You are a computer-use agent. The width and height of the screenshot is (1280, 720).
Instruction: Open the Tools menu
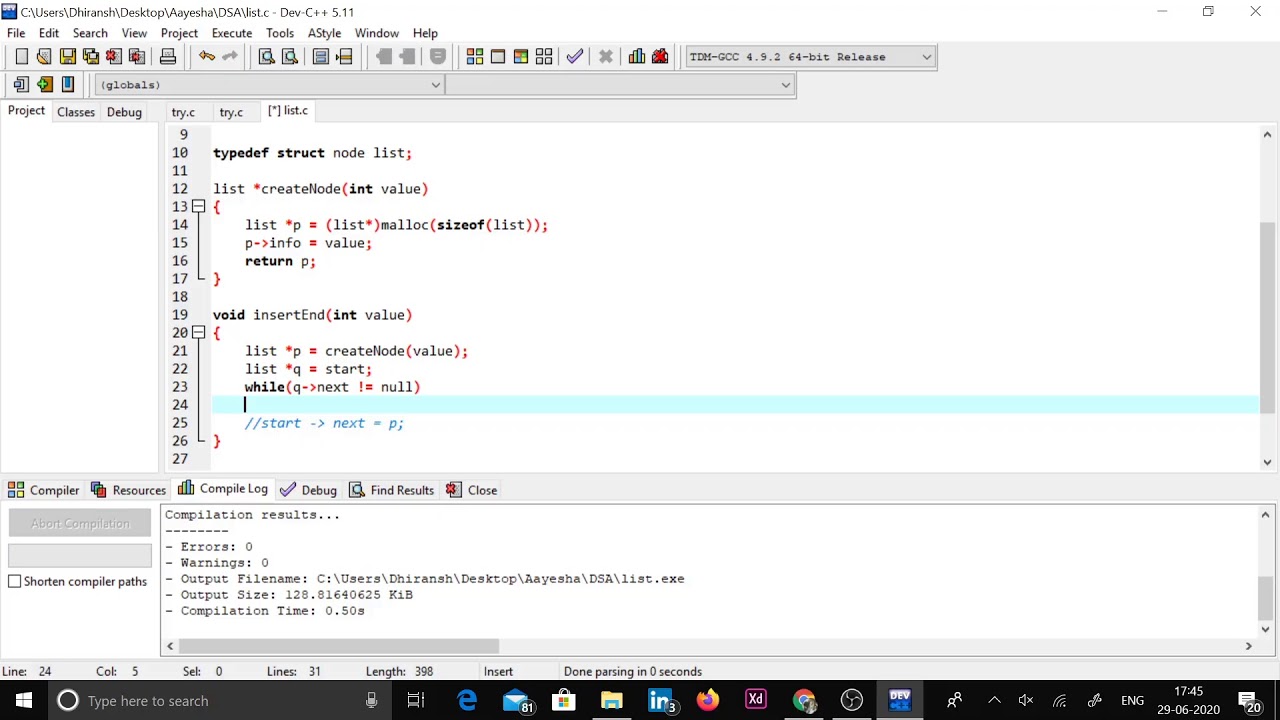[x=280, y=33]
